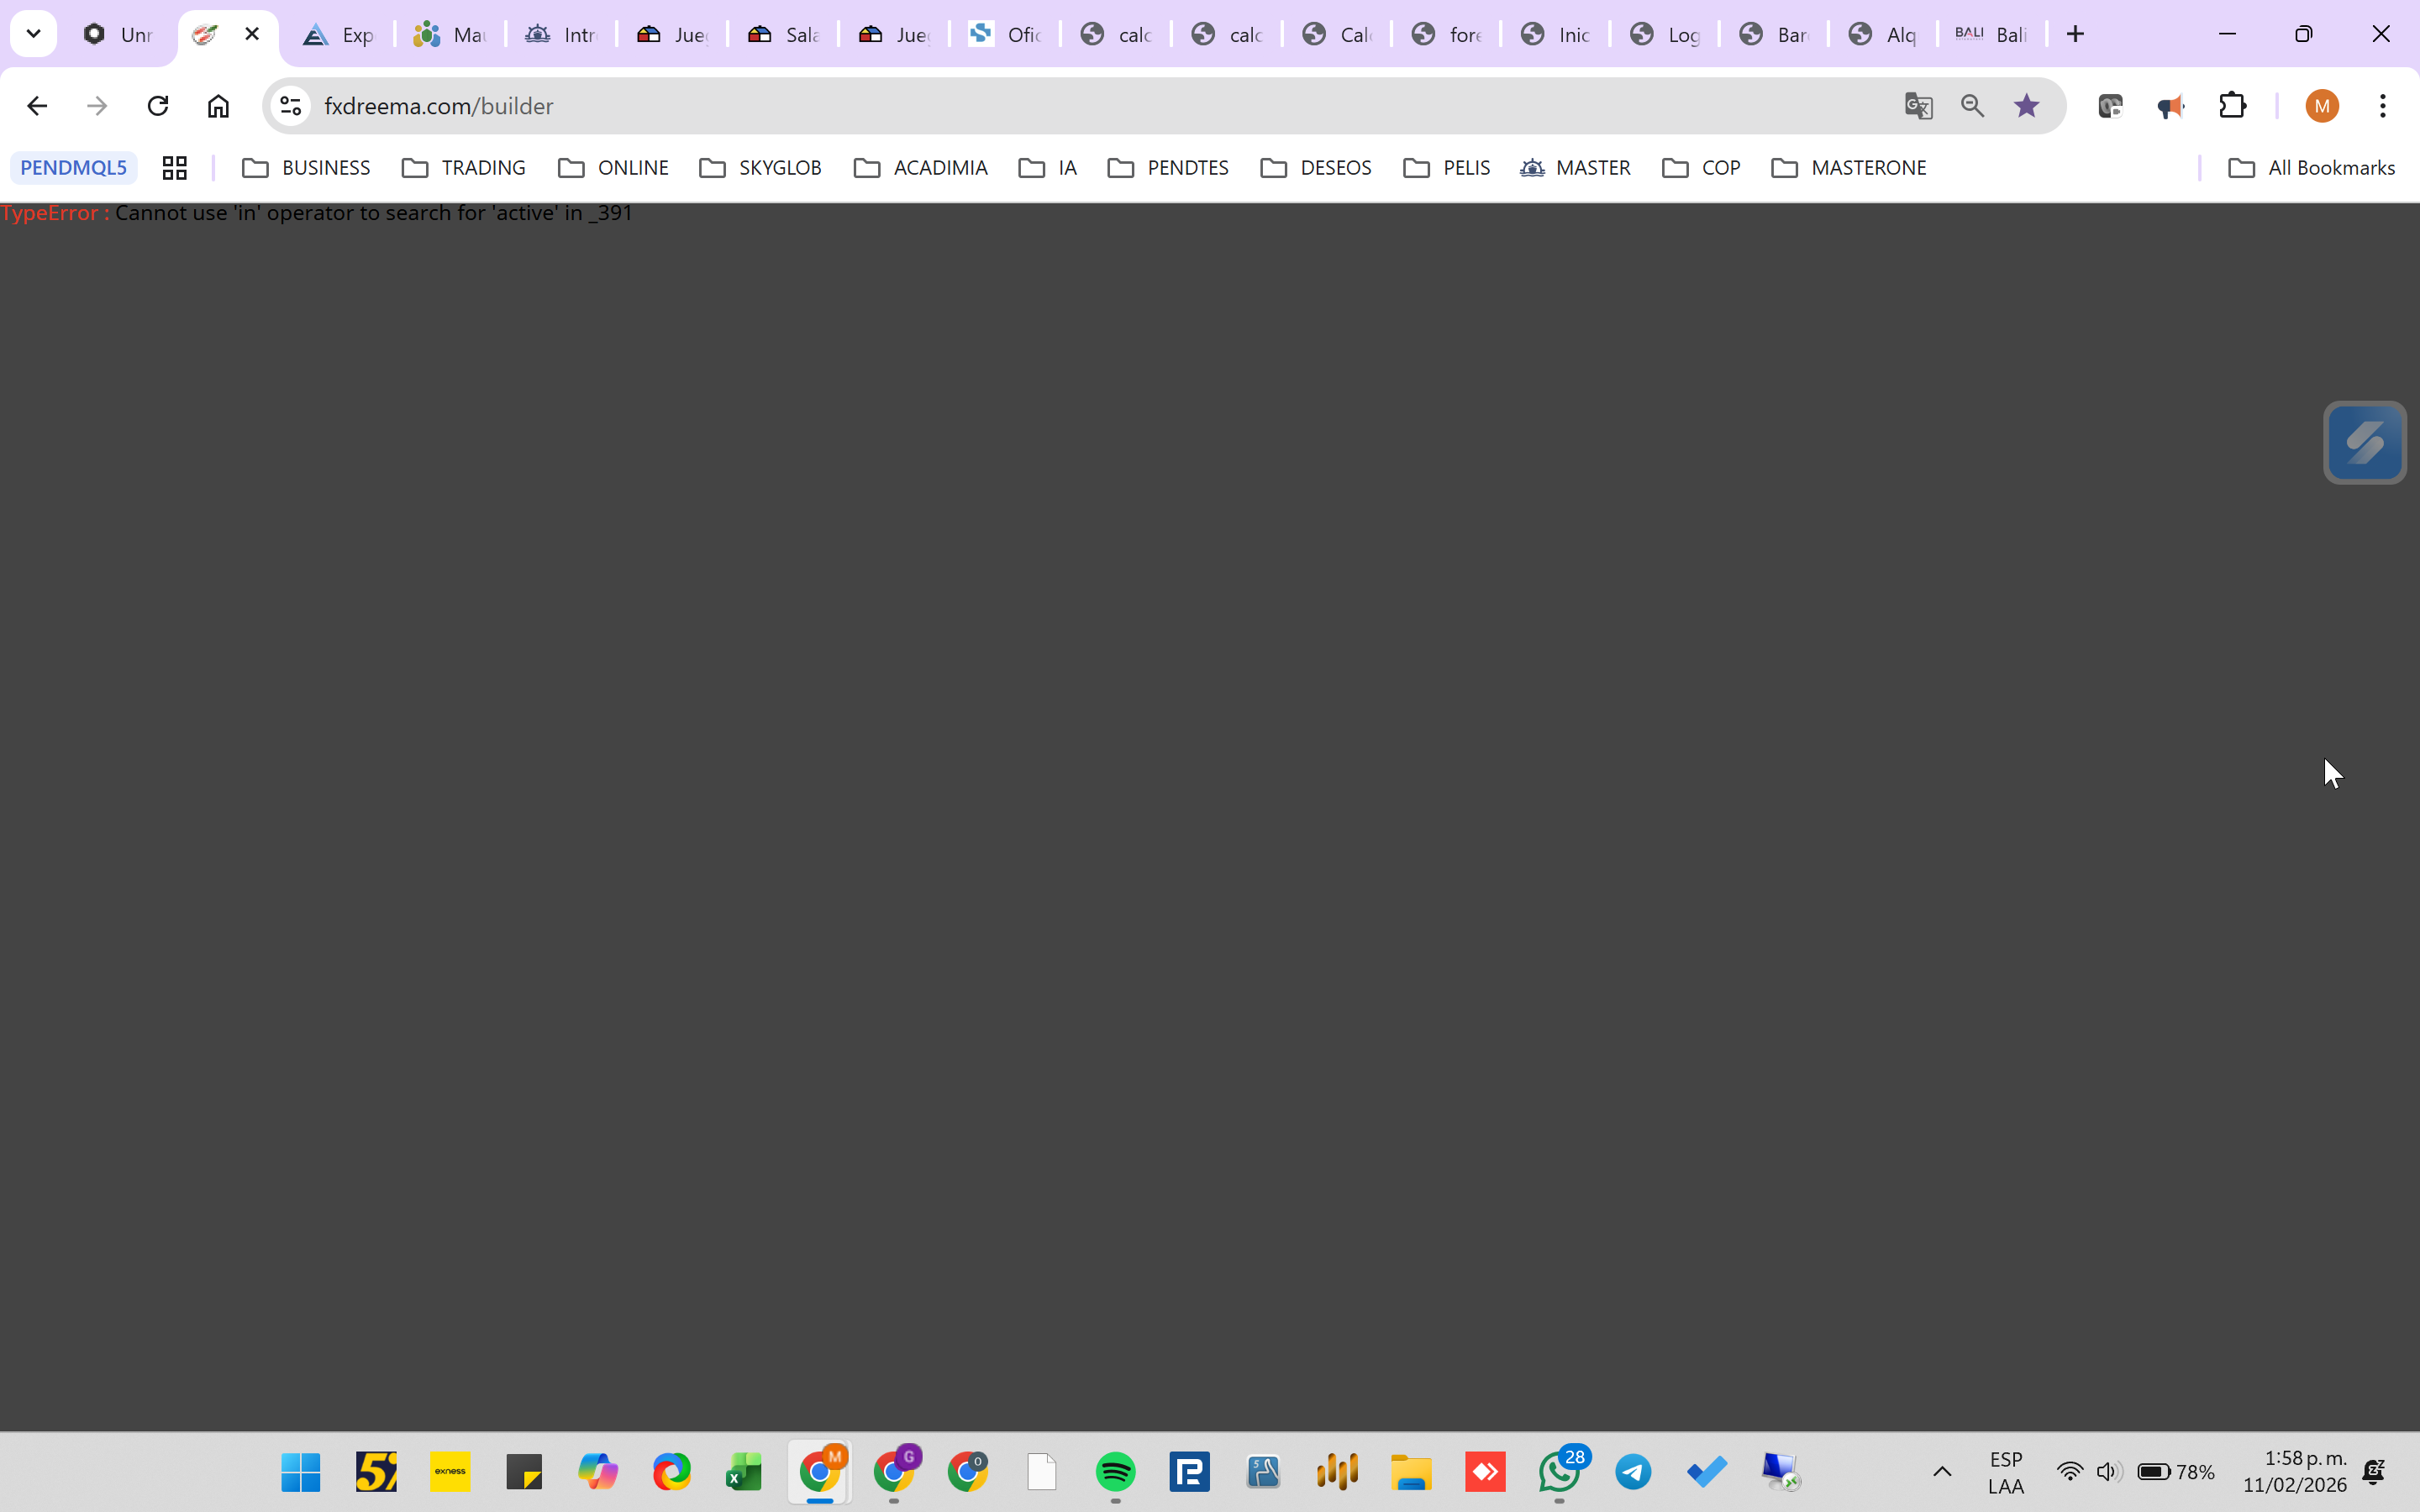The height and width of the screenshot is (1512, 2420).
Task: Switch to the 'Alq' browser tab
Action: pyautogui.click(x=1882, y=35)
